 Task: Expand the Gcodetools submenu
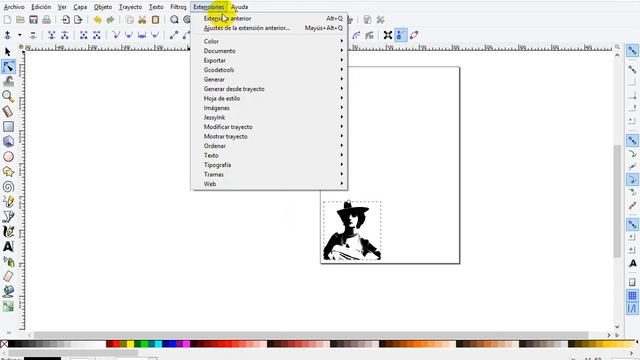coord(269,70)
